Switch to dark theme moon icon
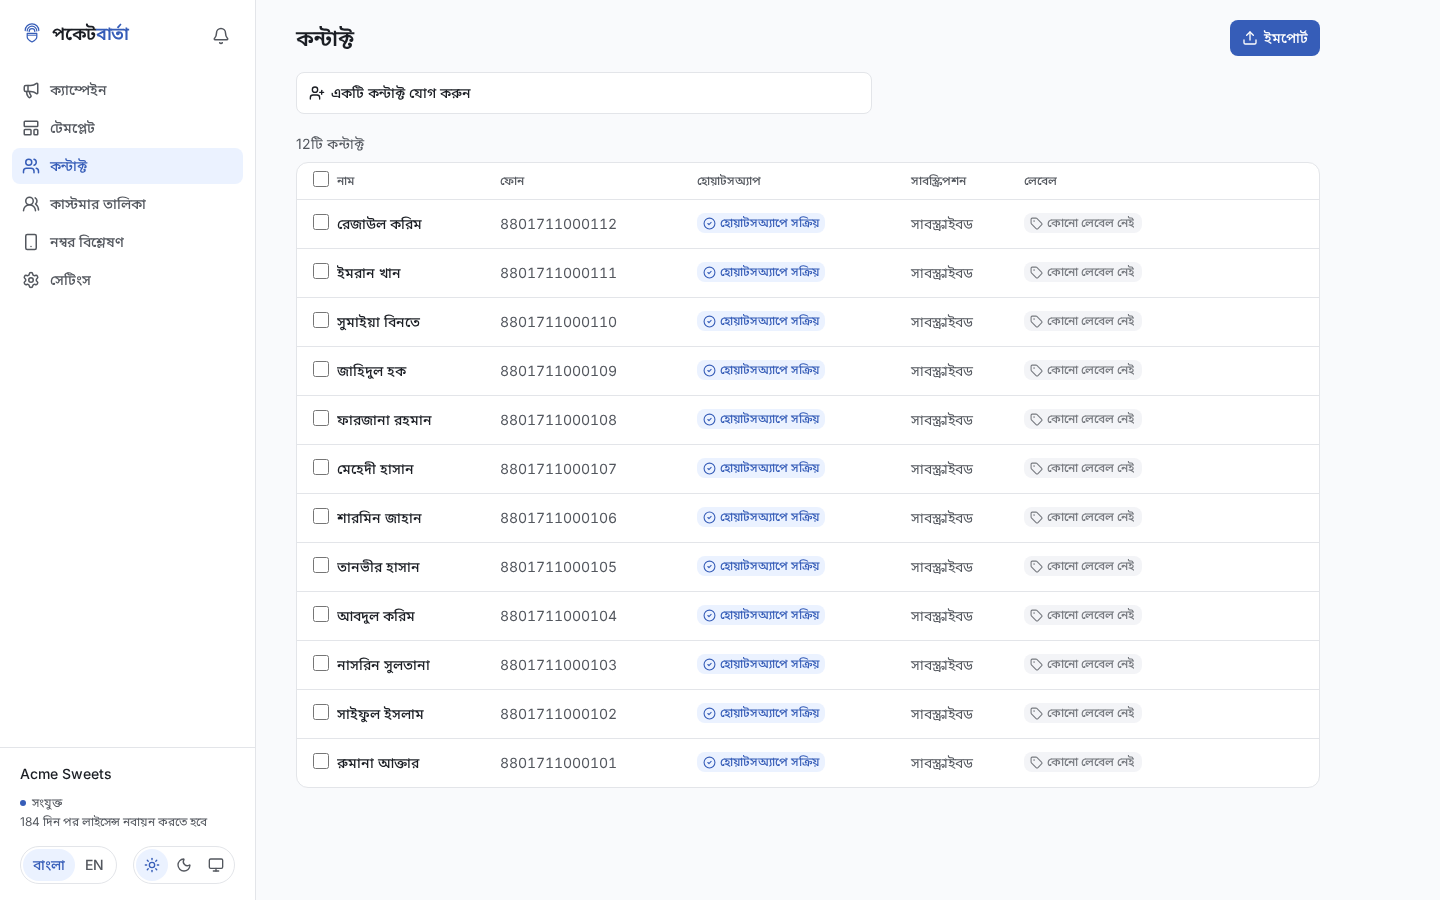1440x900 pixels. 184,865
